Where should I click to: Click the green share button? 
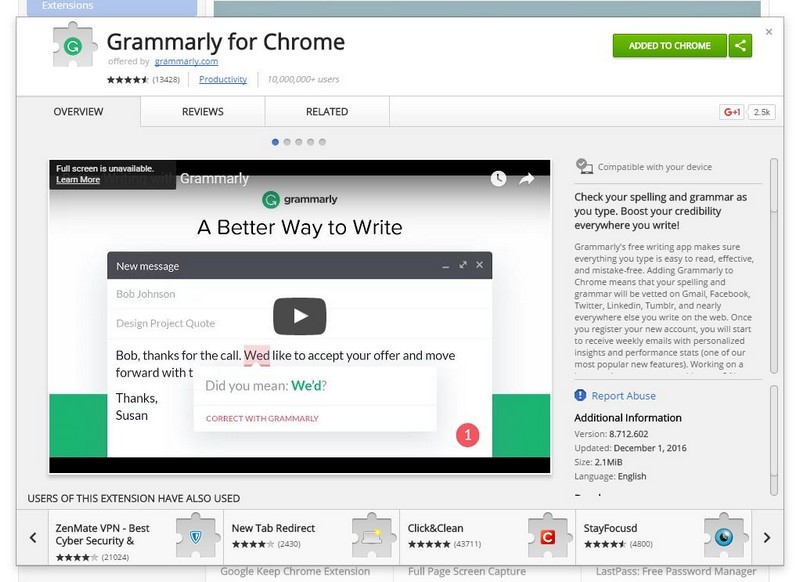740,45
